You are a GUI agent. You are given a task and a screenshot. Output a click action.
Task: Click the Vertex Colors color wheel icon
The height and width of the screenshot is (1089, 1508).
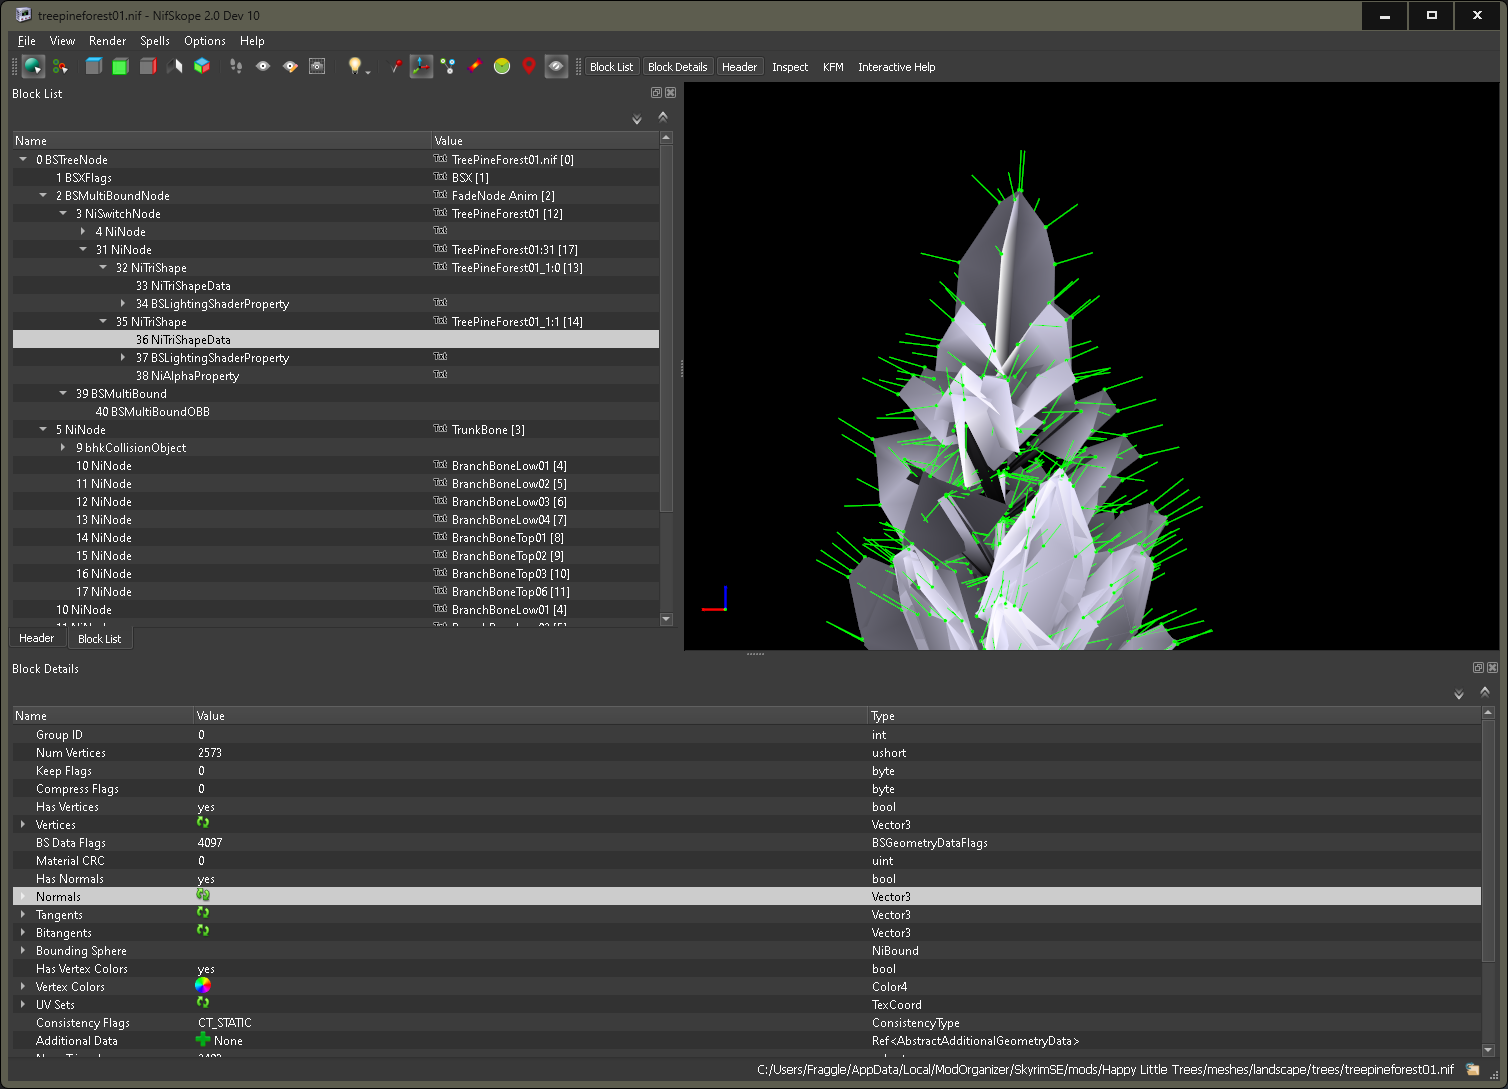203,986
